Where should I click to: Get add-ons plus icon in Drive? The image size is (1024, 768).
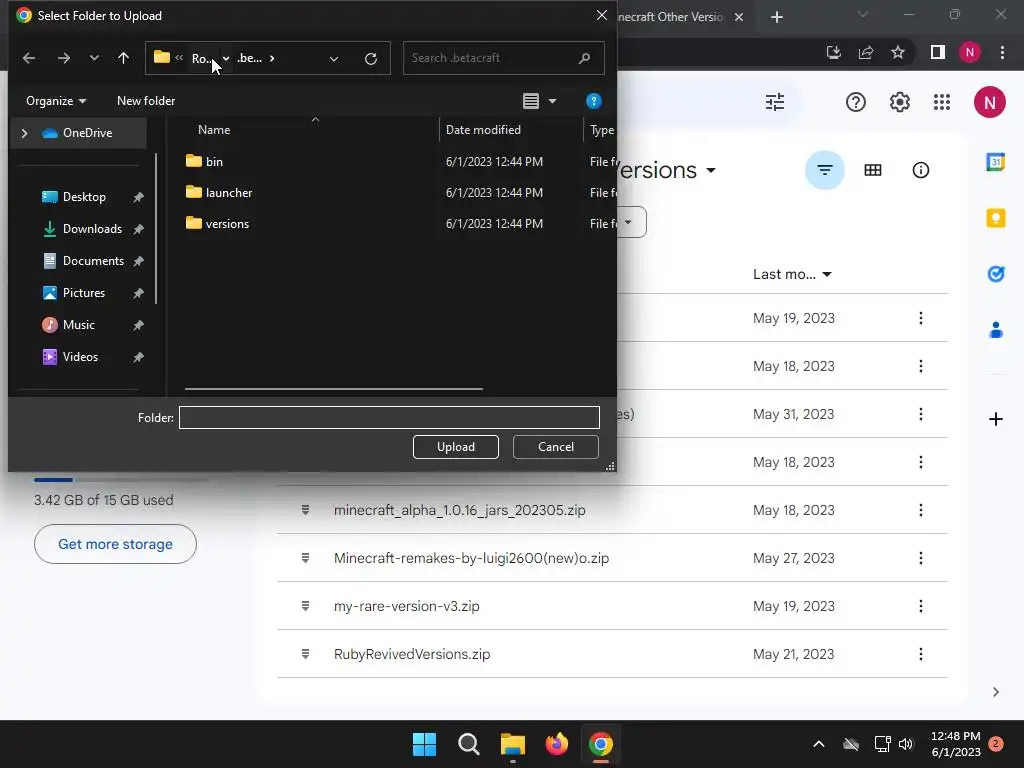pos(995,419)
